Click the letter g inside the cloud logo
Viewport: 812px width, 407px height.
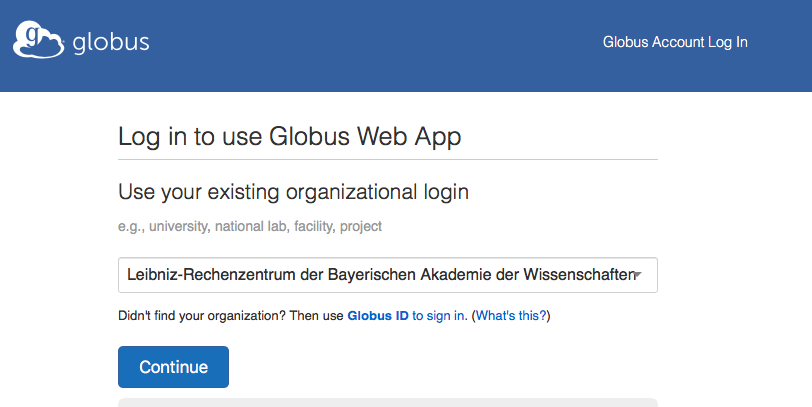click(35, 38)
